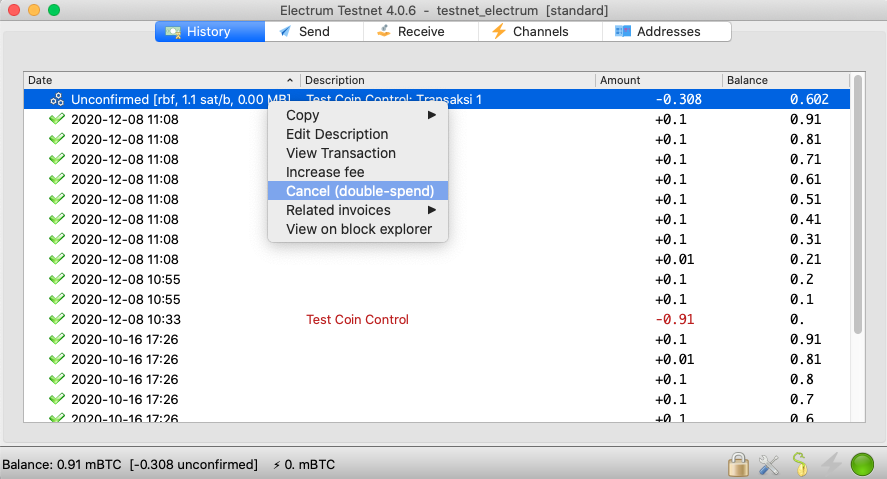
Task: Click the +0.01 amount with balance 0.81
Action: (674, 360)
